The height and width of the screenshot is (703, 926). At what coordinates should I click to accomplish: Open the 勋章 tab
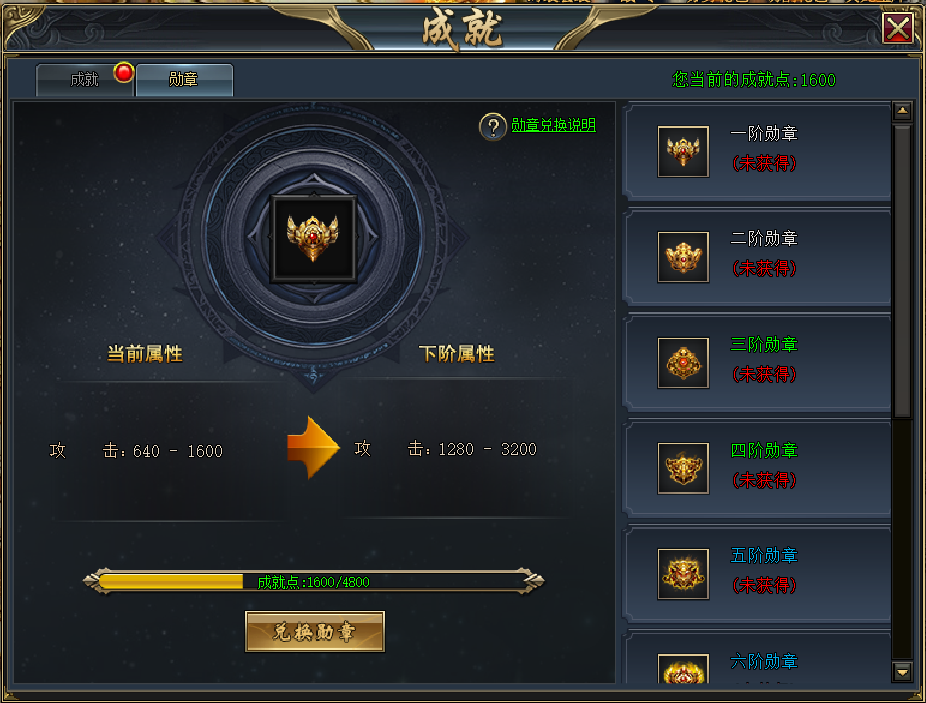coord(184,80)
